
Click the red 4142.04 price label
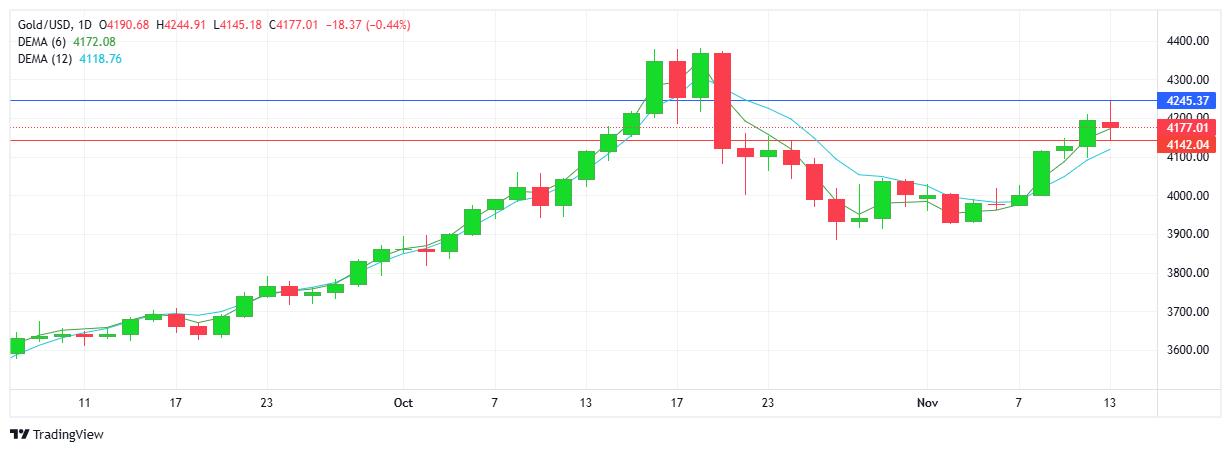click(1186, 145)
